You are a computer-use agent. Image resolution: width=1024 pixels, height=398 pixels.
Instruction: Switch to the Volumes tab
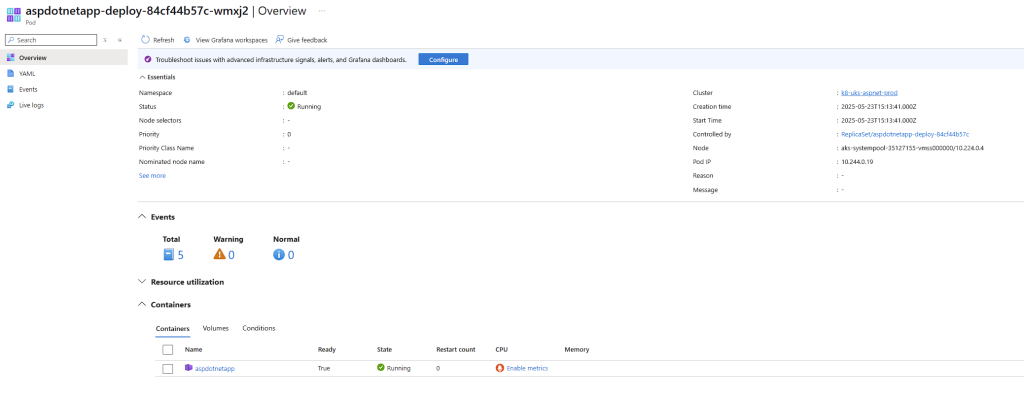(x=216, y=328)
